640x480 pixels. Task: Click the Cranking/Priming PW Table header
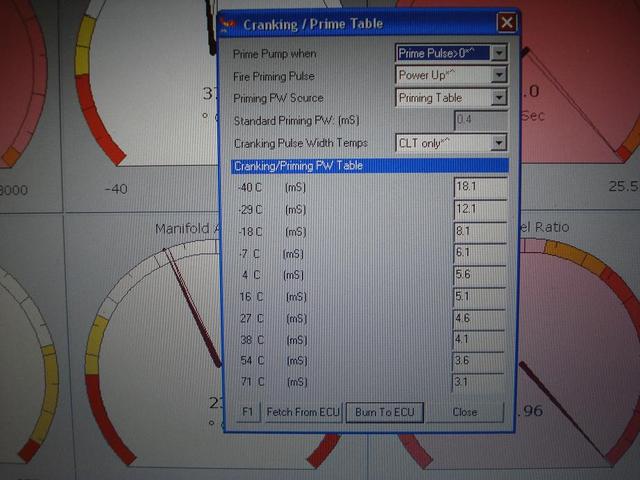pos(370,166)
